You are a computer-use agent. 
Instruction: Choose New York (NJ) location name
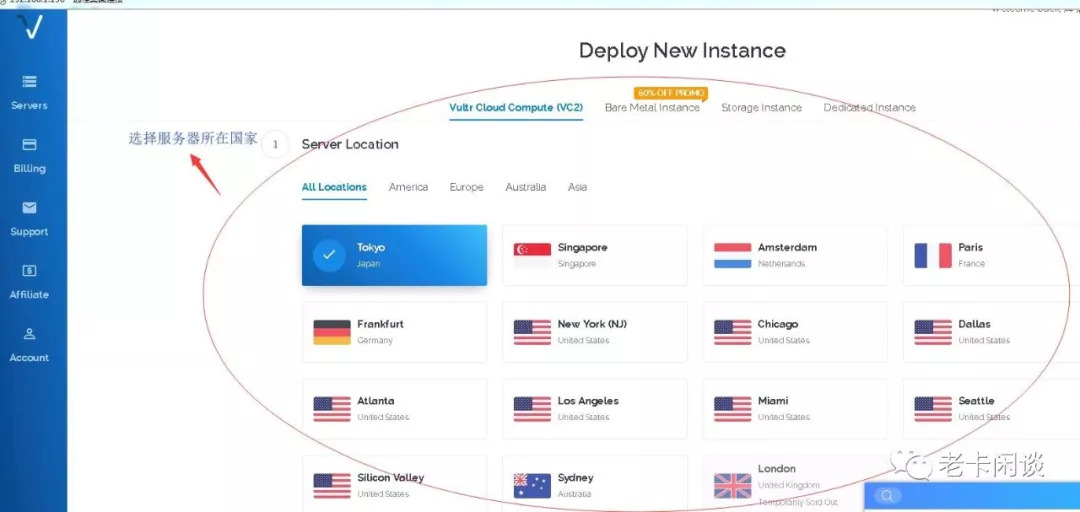pos(592,324)
